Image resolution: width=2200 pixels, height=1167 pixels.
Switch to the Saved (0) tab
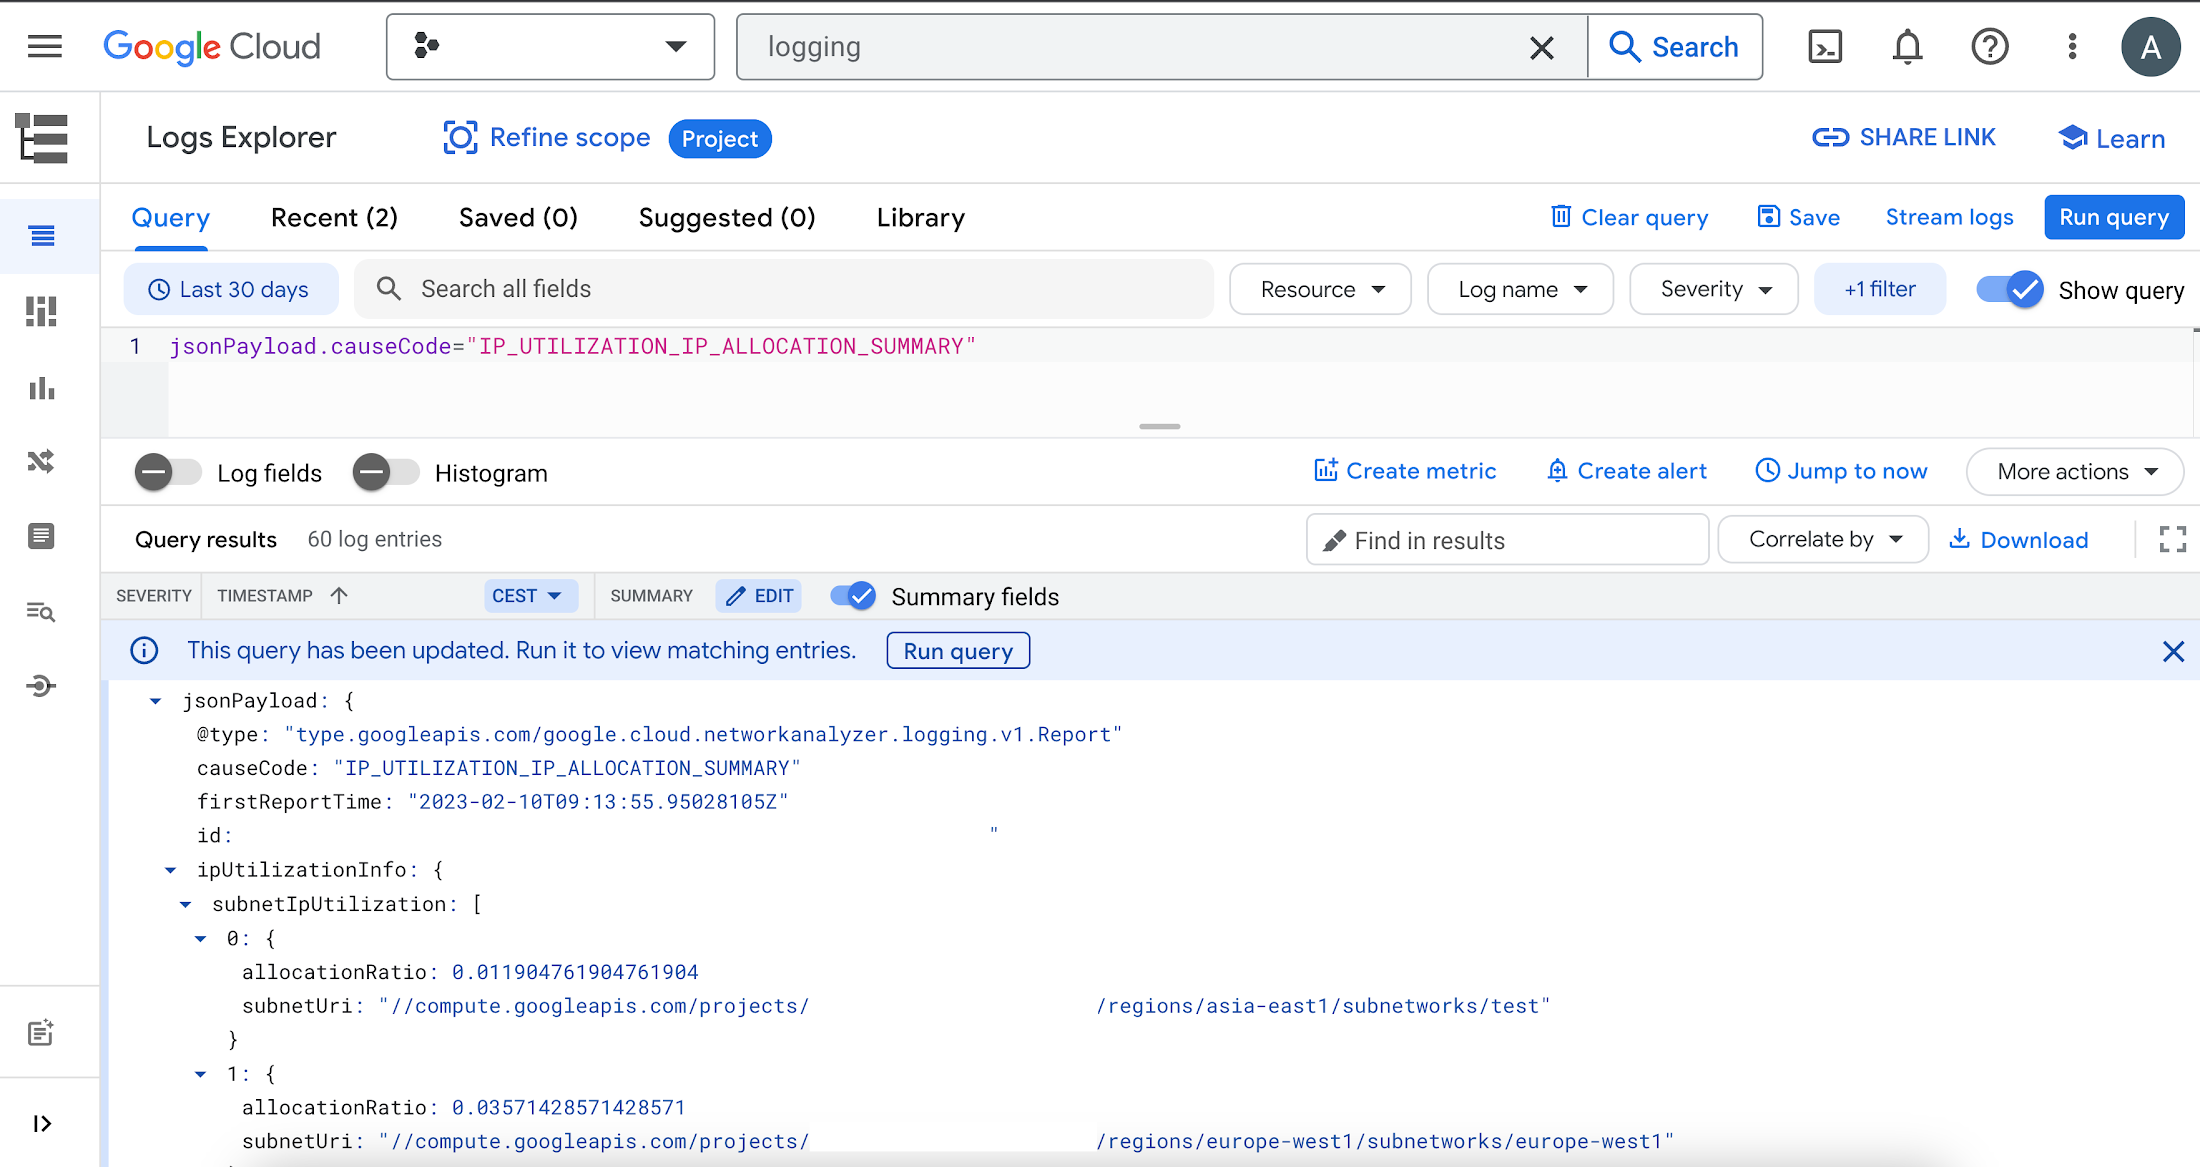(518, 217)
